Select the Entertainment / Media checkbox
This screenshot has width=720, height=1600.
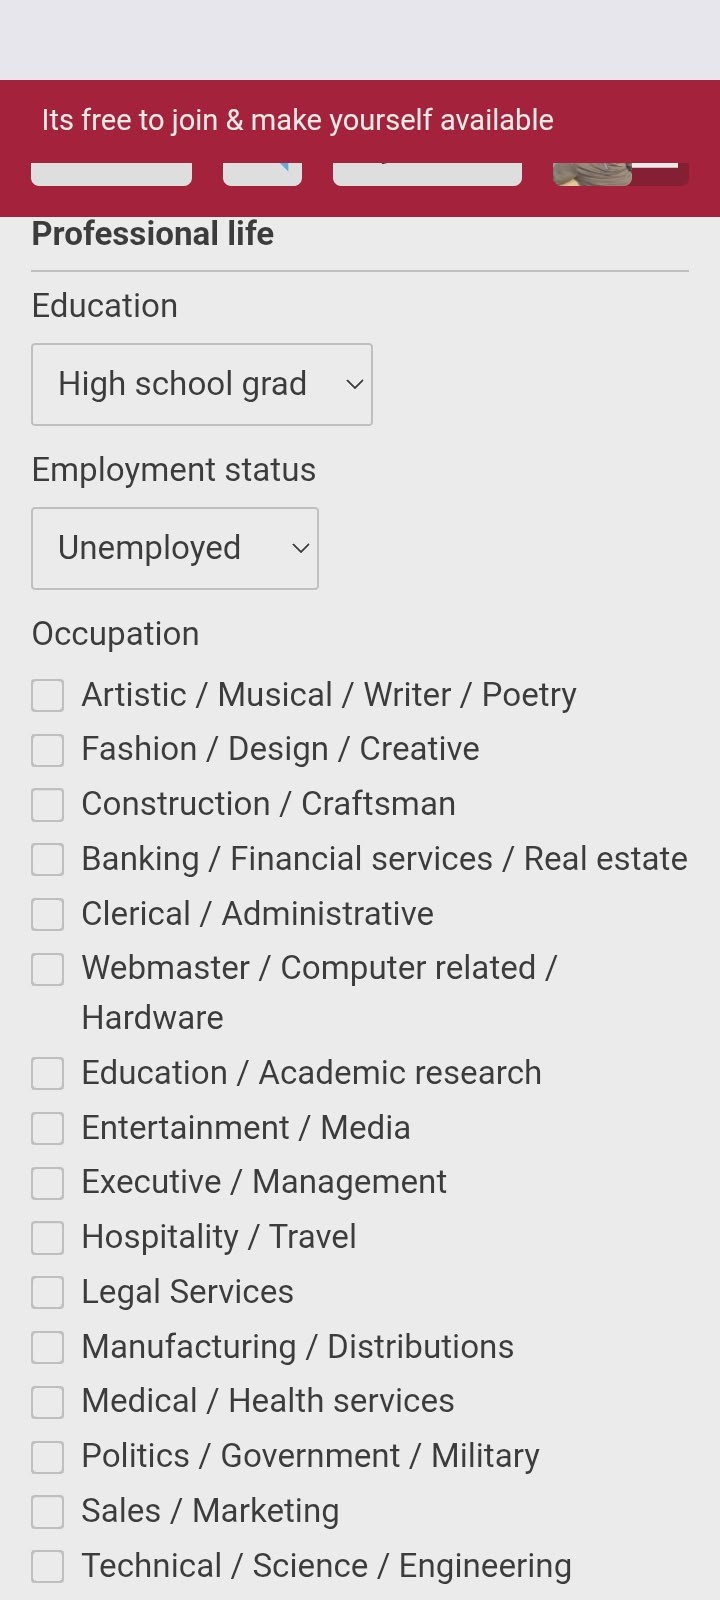coord(48,1128)
